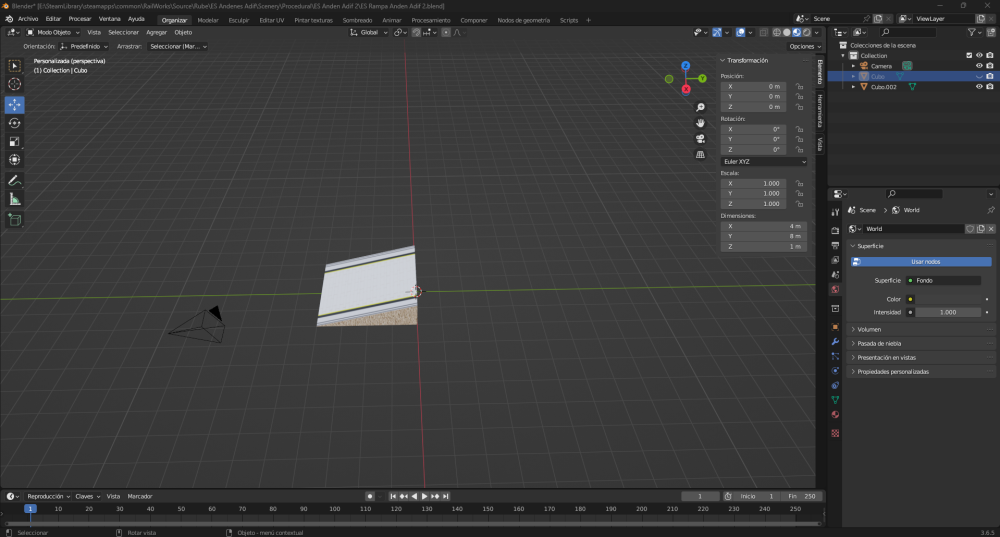Choose the Measure tool

point(15,199)
